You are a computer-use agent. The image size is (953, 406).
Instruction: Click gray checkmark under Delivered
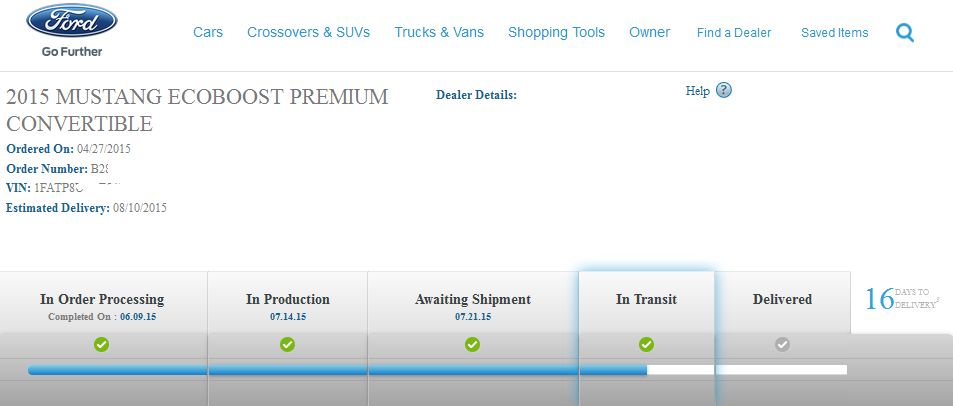(x=782, y=345)
